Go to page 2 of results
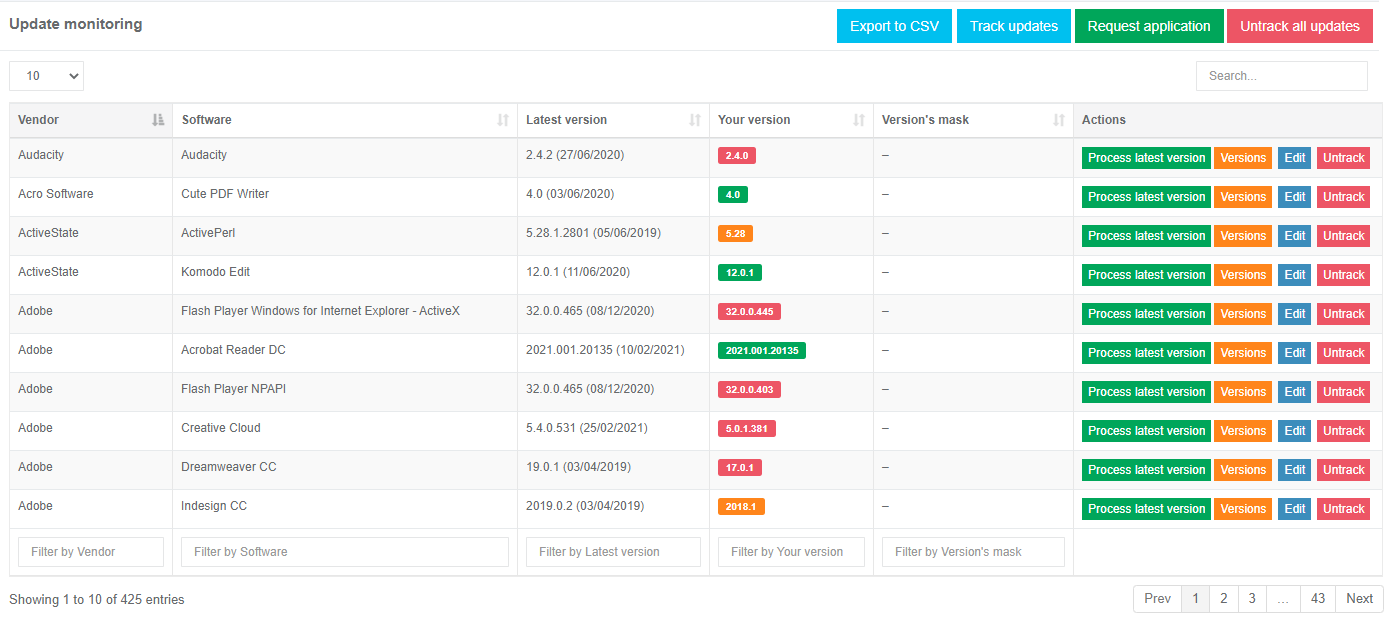 pos(1223,599)
